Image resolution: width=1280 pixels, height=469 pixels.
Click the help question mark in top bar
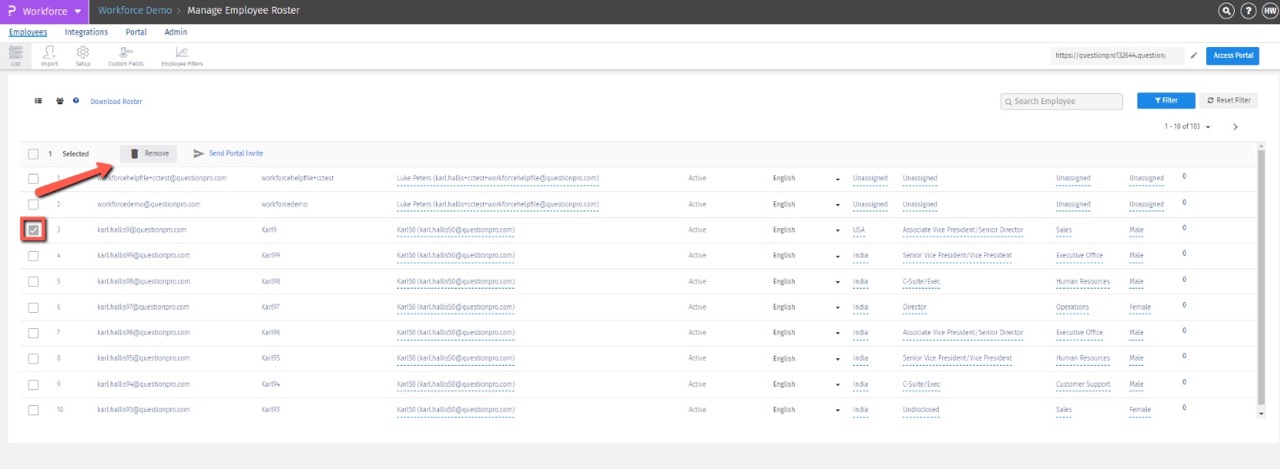pos(1248,11)
